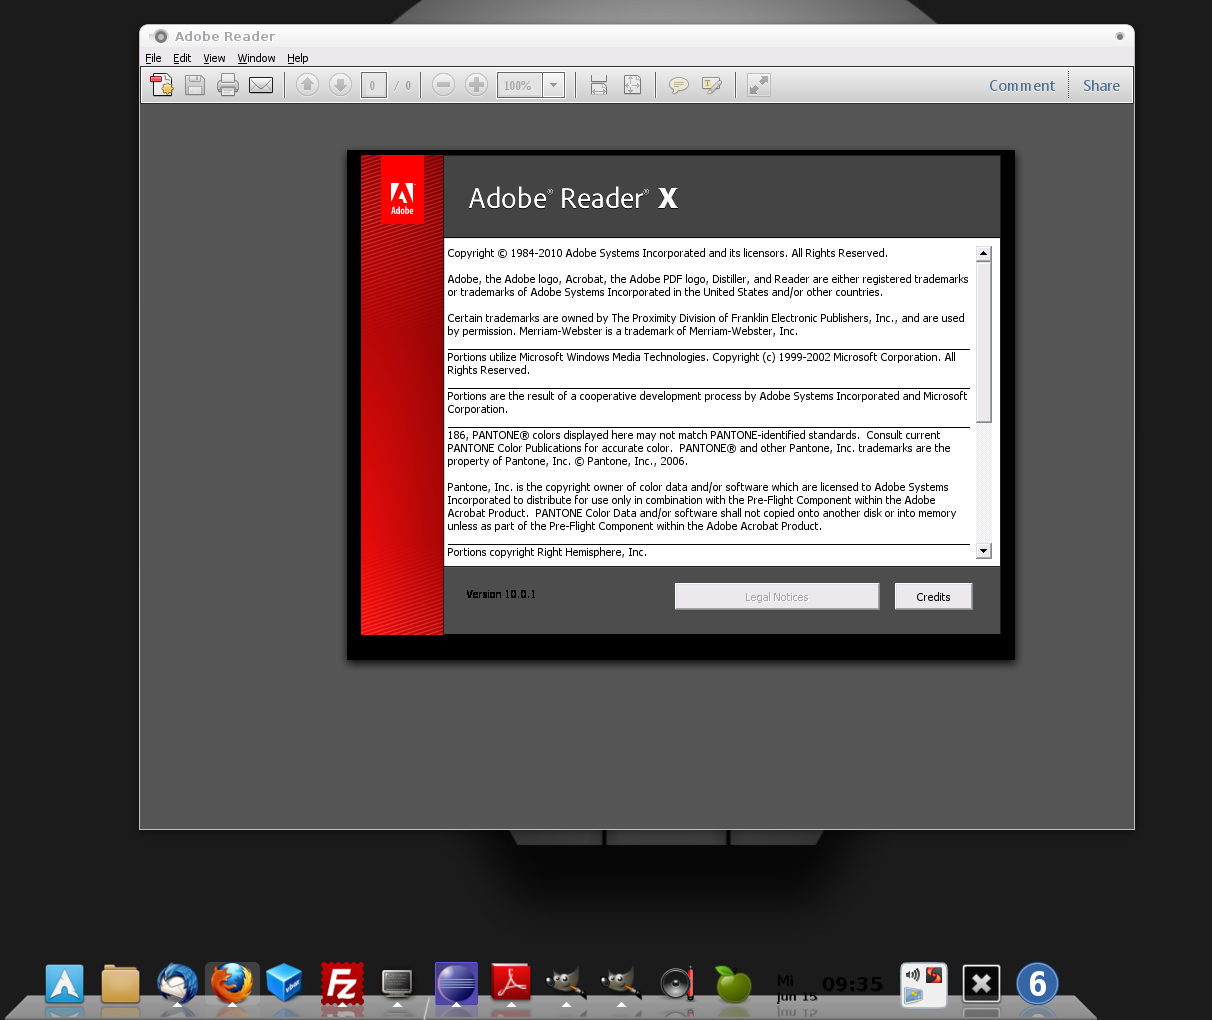Open the View menu
The image size is (1212, 1020).
pyautogui.click(x=214, y=58)
